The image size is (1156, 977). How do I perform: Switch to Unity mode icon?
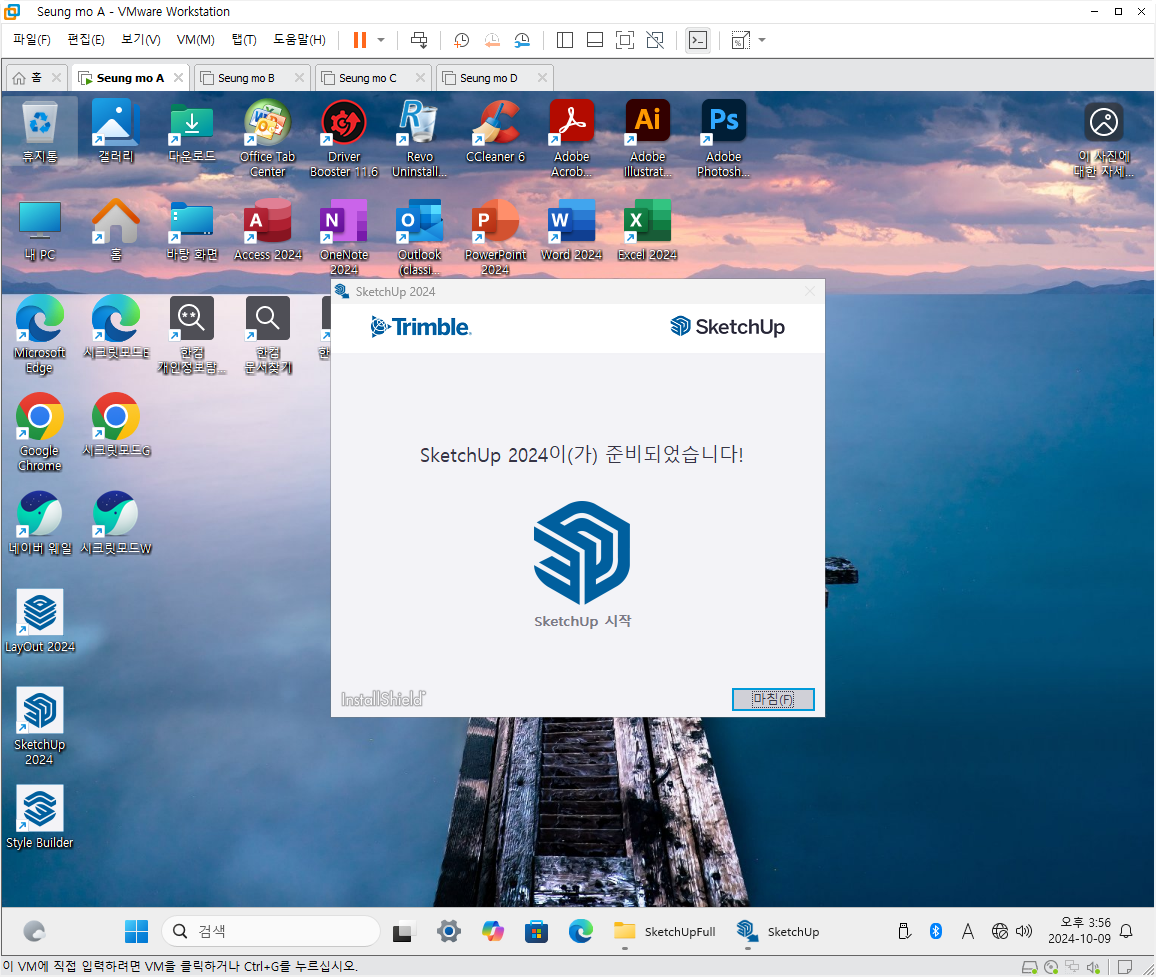[655, 40]
